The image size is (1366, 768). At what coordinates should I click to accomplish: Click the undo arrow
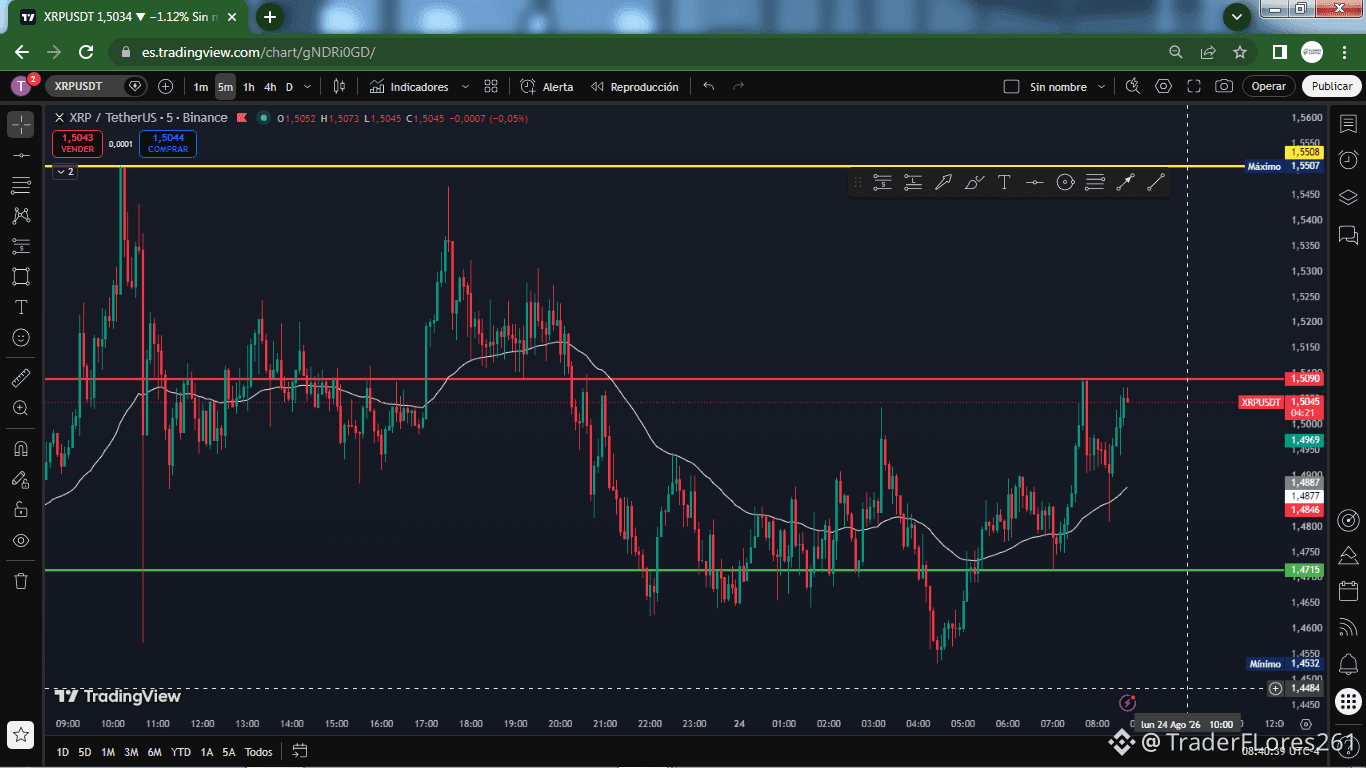click(709, 87)
